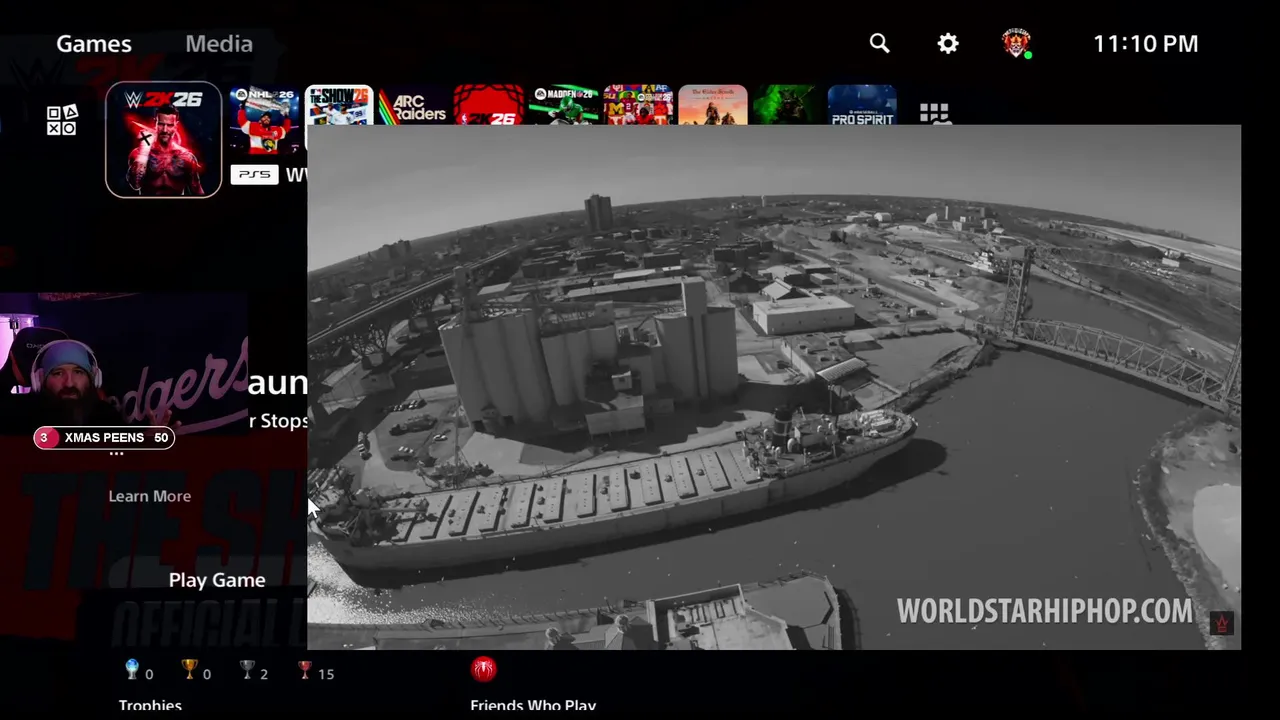The width and height of the screenshot is (1280, 720).
Task: Open the search magnifier
Action: pos(879,43)
